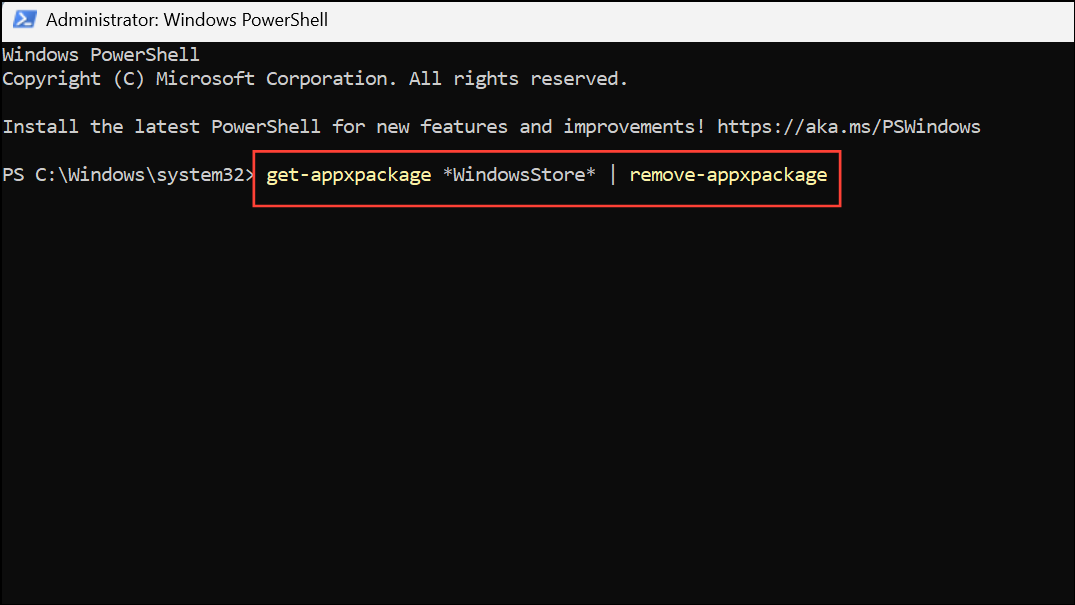1075x605 pixels.
Task: Click the remove-appxpackage command text
Action: 728,174
